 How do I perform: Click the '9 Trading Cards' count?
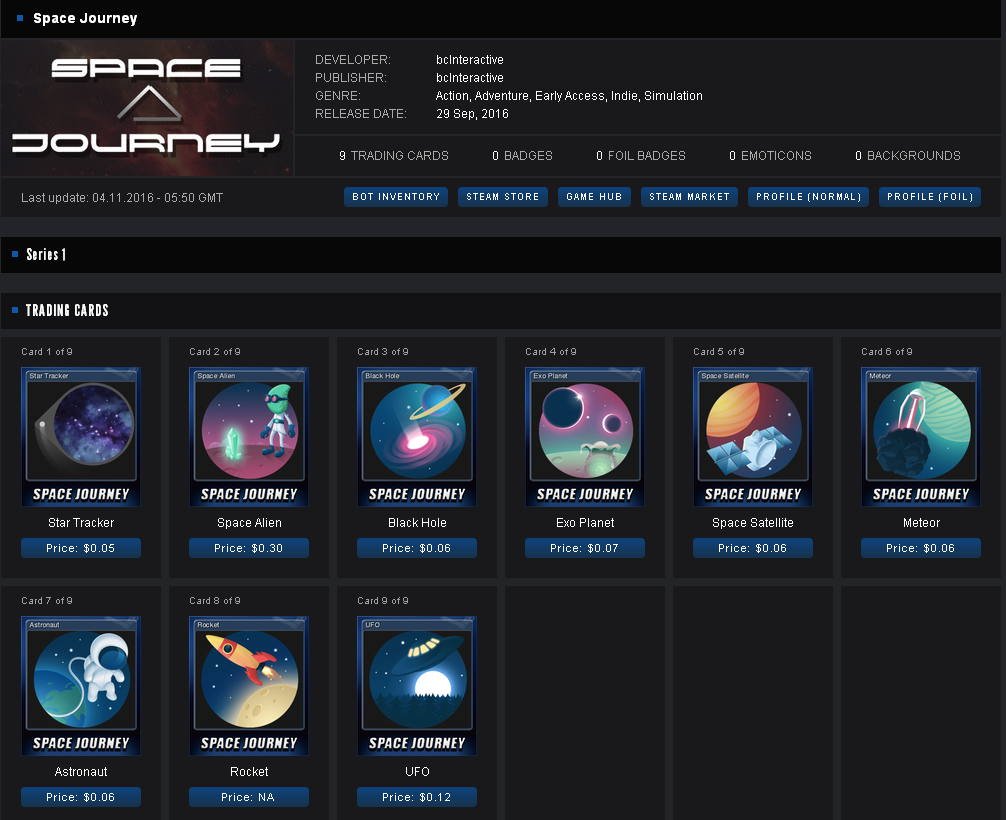tap(394, 156)
